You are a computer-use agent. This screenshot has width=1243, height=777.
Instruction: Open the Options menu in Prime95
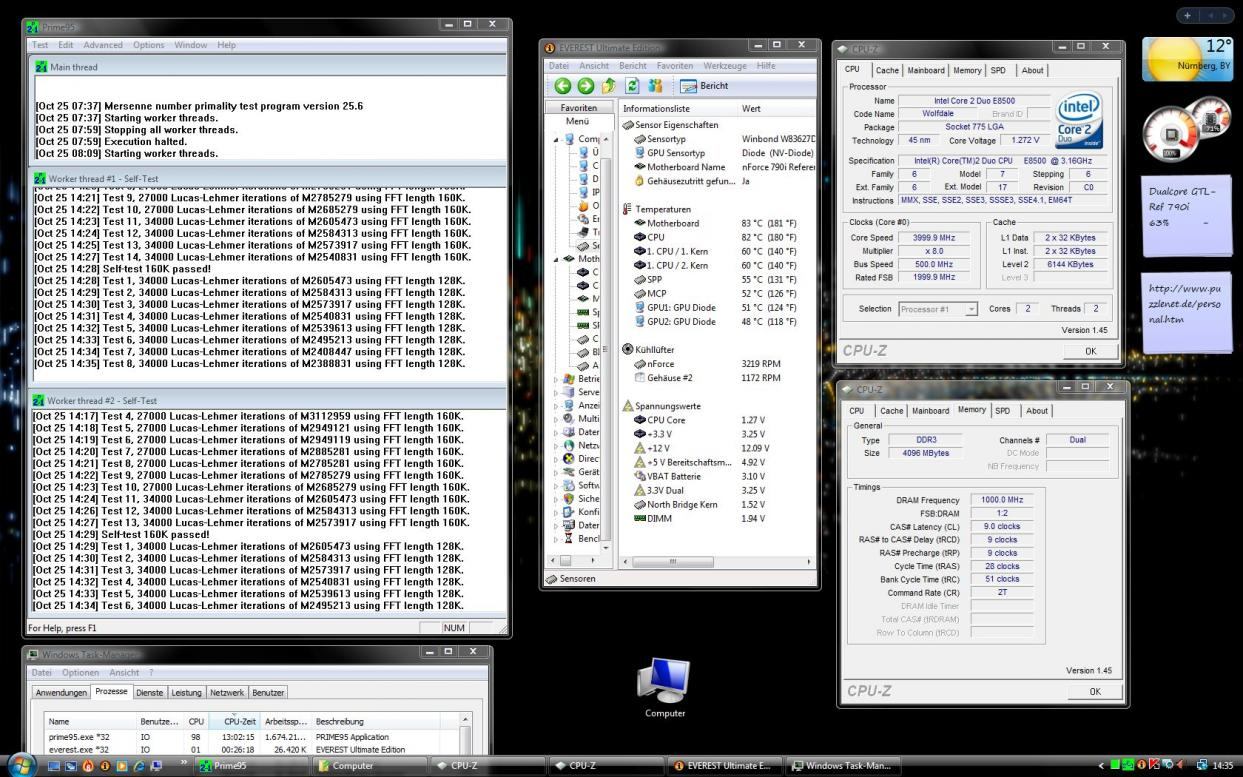pyautogui.click(x=148, y=45)
